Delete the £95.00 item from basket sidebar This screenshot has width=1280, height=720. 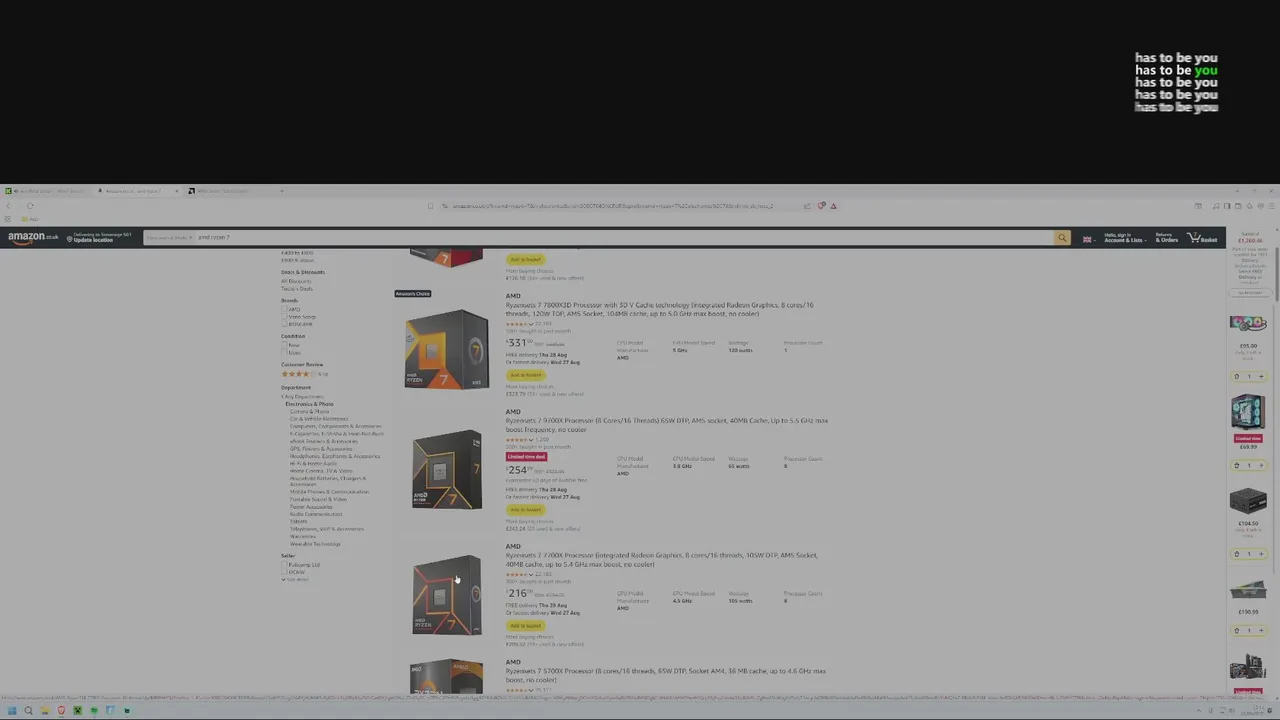(1236, 376)
